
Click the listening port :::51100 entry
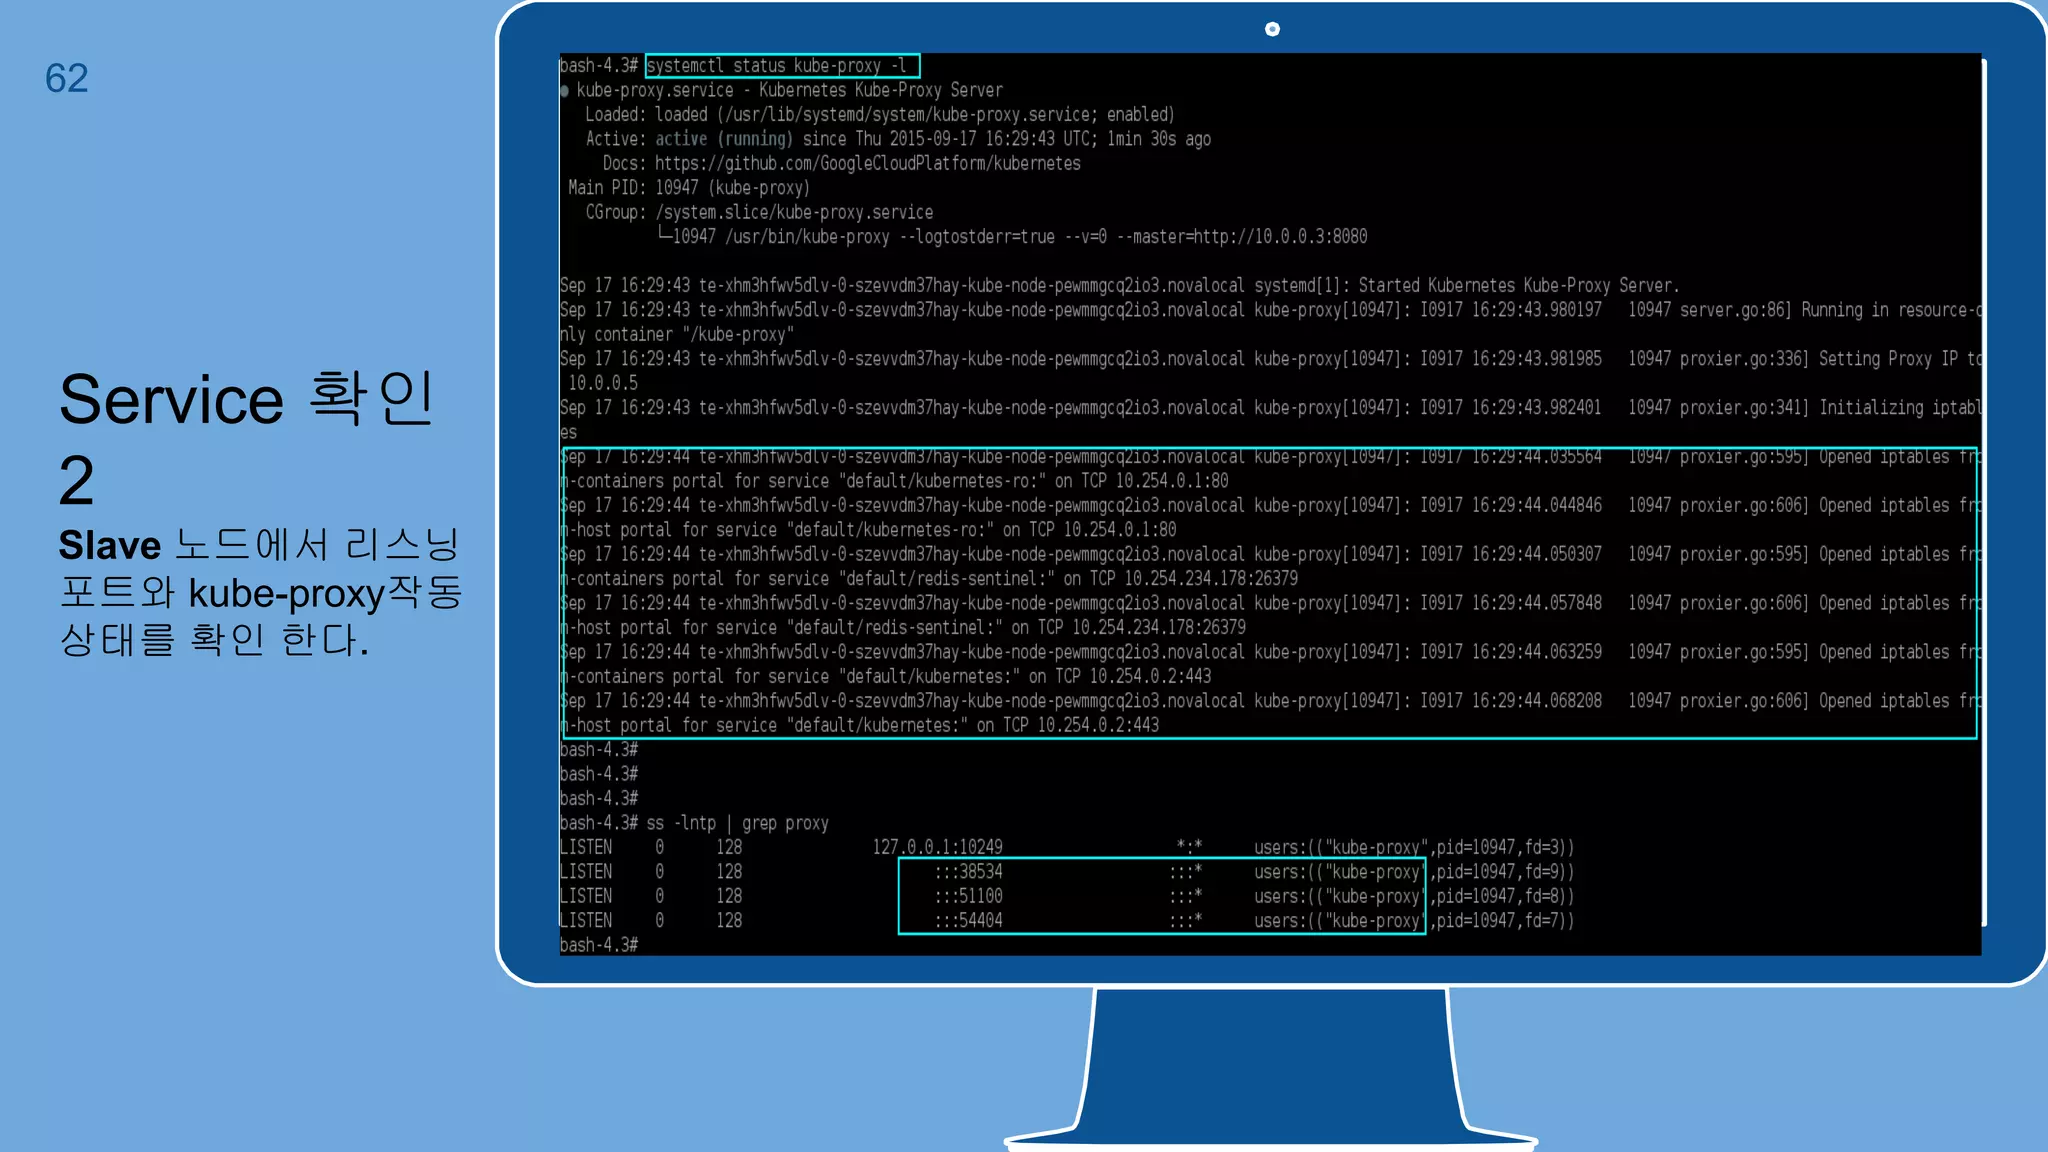pyautogui.click(x=968, y=896)
